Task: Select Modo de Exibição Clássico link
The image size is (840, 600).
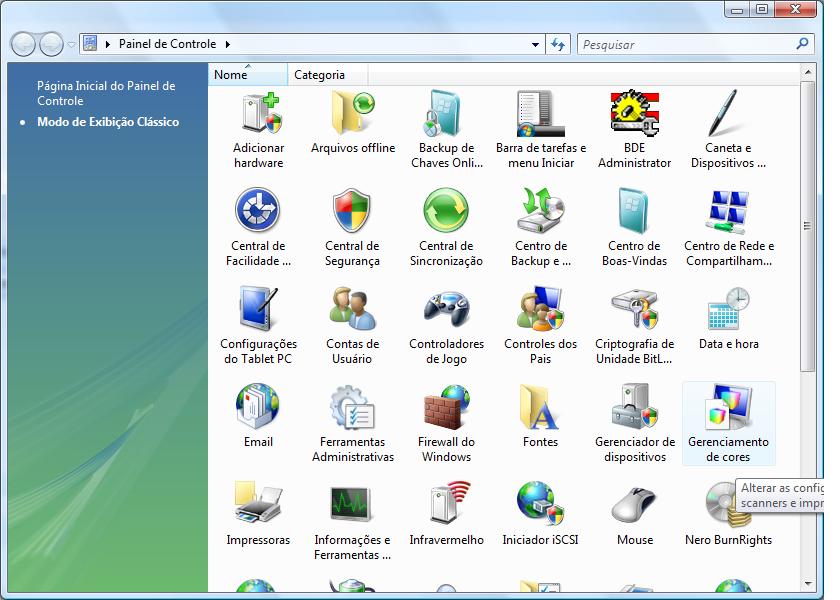Action: coord(108,122)
